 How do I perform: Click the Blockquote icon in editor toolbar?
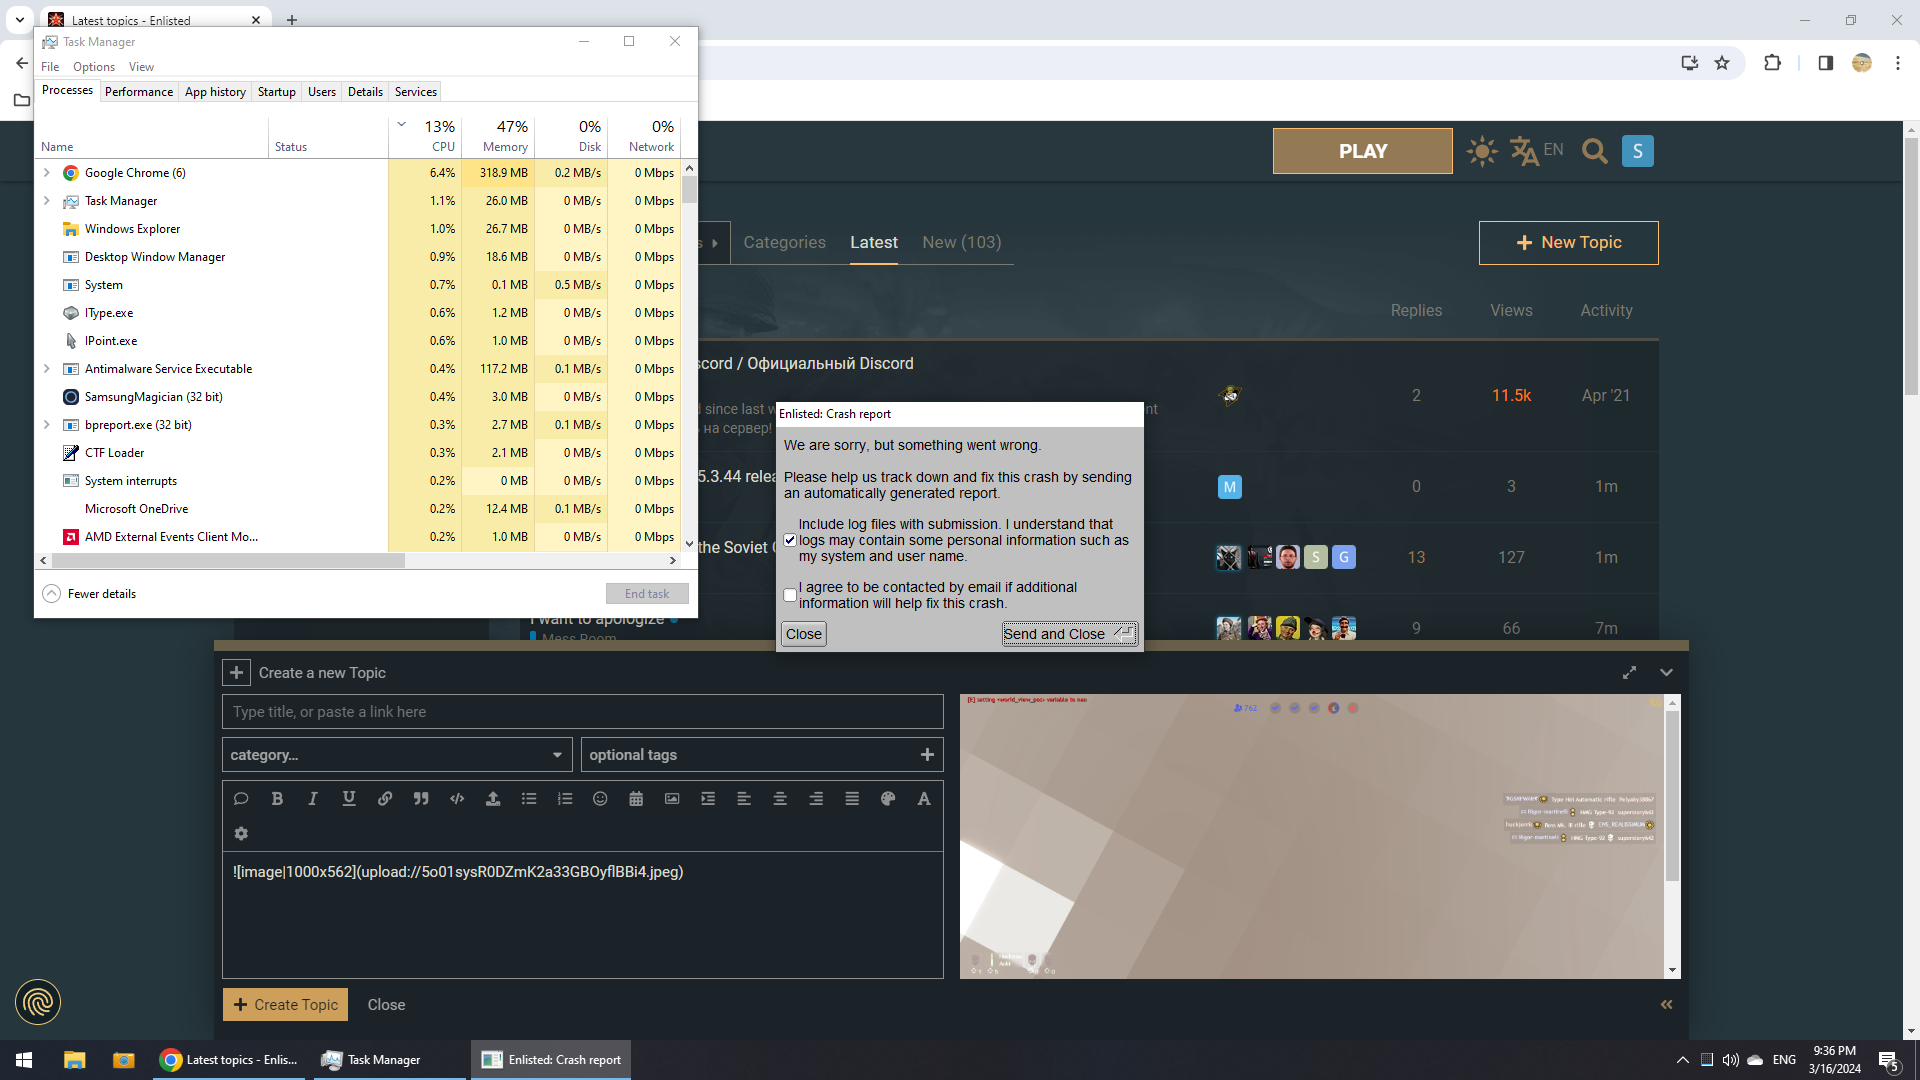click(421, 799)
